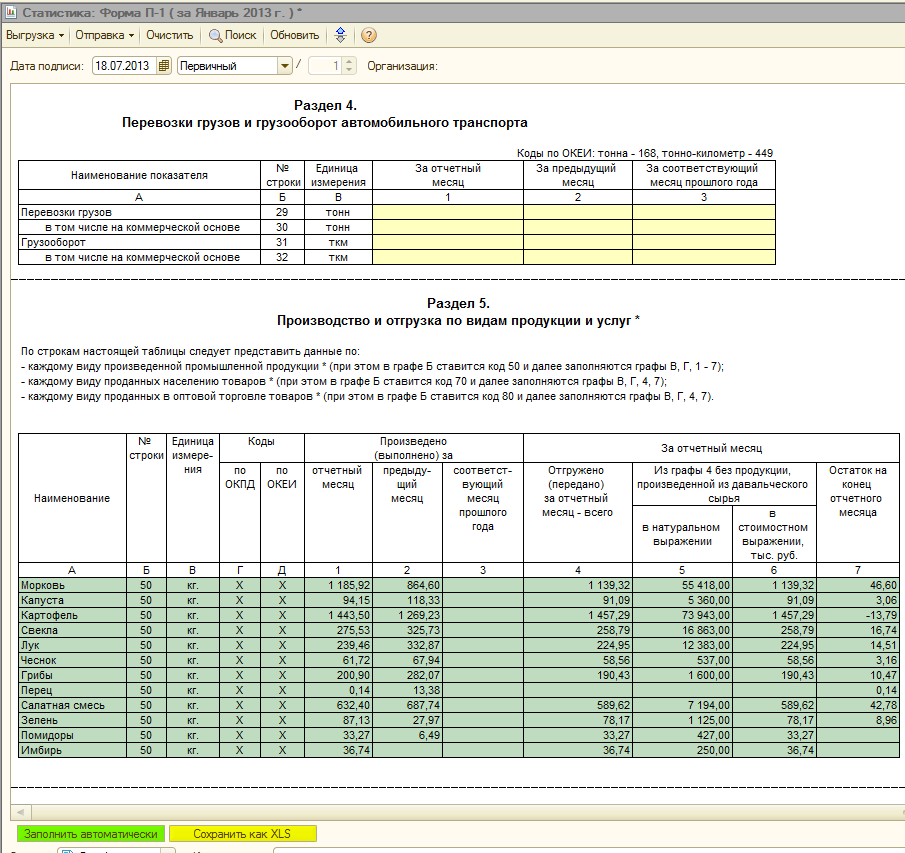This screenshot has width=905, height=853.
Task: Select row 30 cell for previous month
Action: tap(578, 227)
